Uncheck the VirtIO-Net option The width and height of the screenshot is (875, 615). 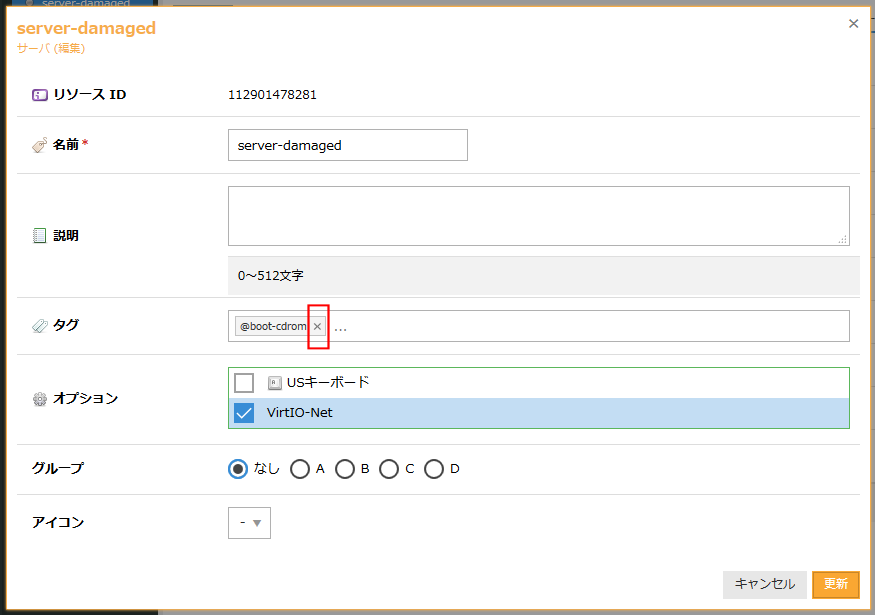coord(244,413)
